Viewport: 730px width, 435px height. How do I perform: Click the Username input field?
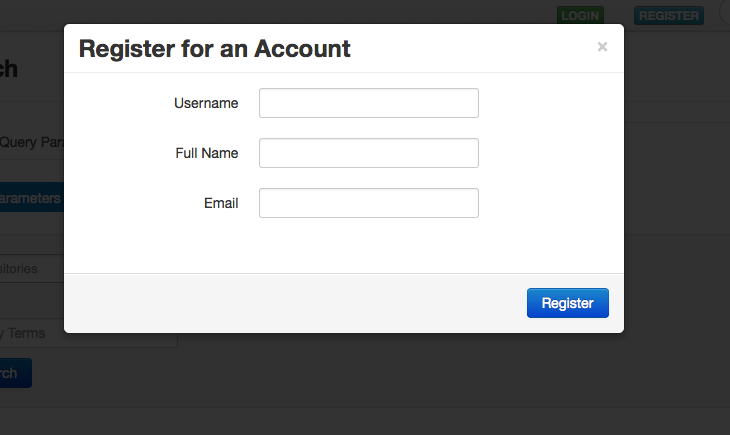368,103
